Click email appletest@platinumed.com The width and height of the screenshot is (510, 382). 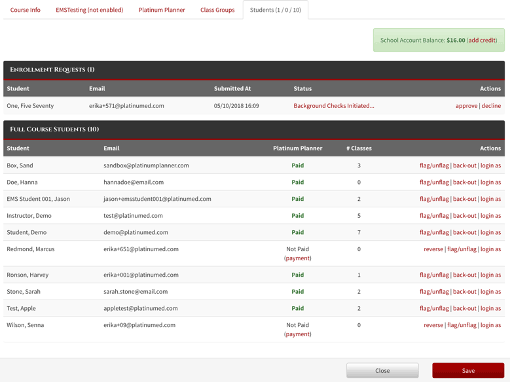tap(141, 308)
